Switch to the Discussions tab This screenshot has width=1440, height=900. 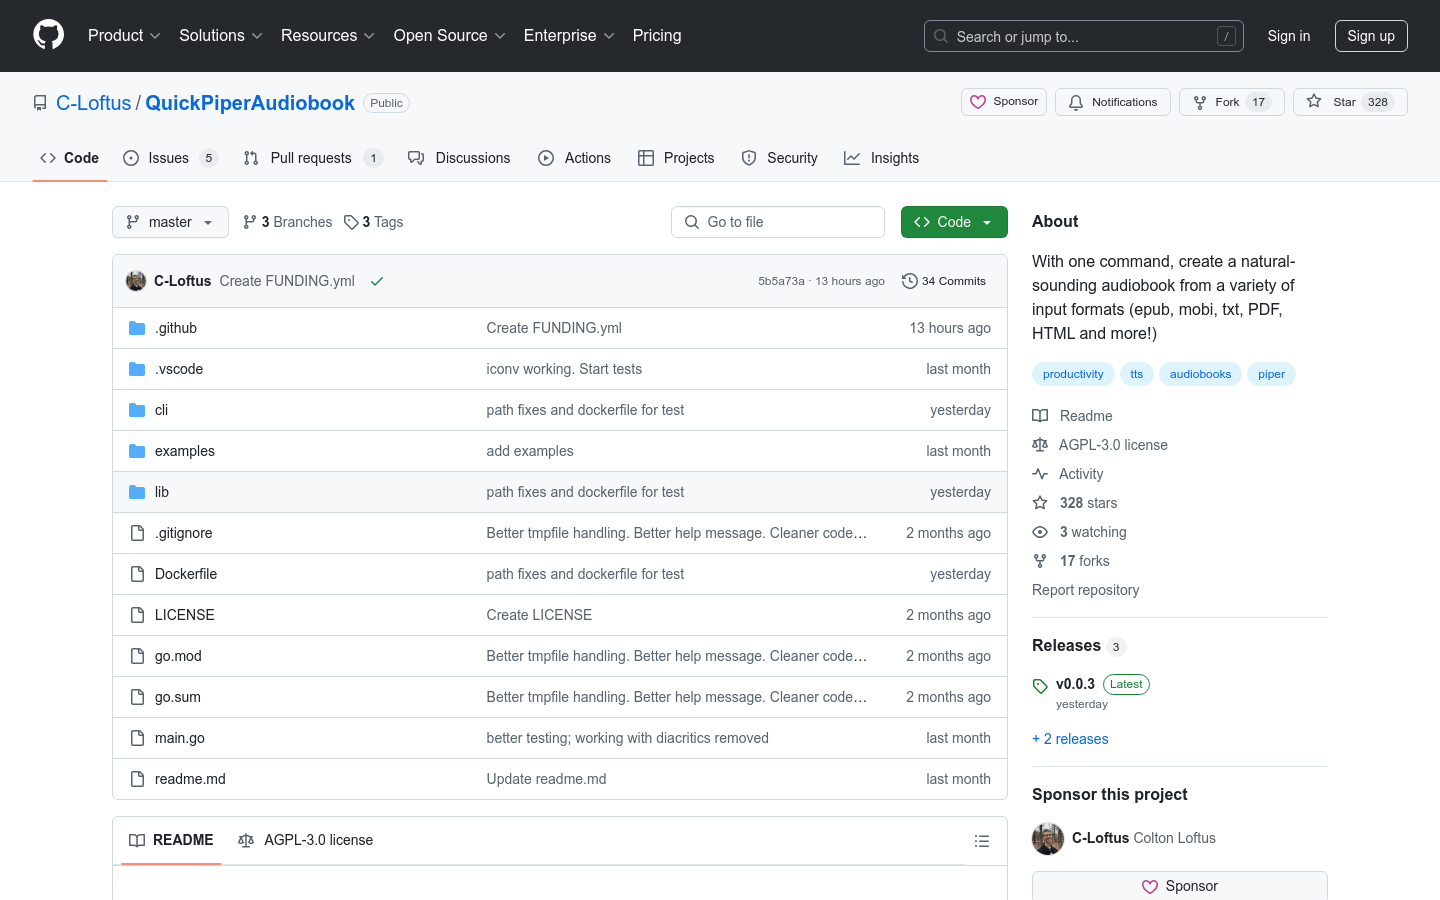[459, 158]
